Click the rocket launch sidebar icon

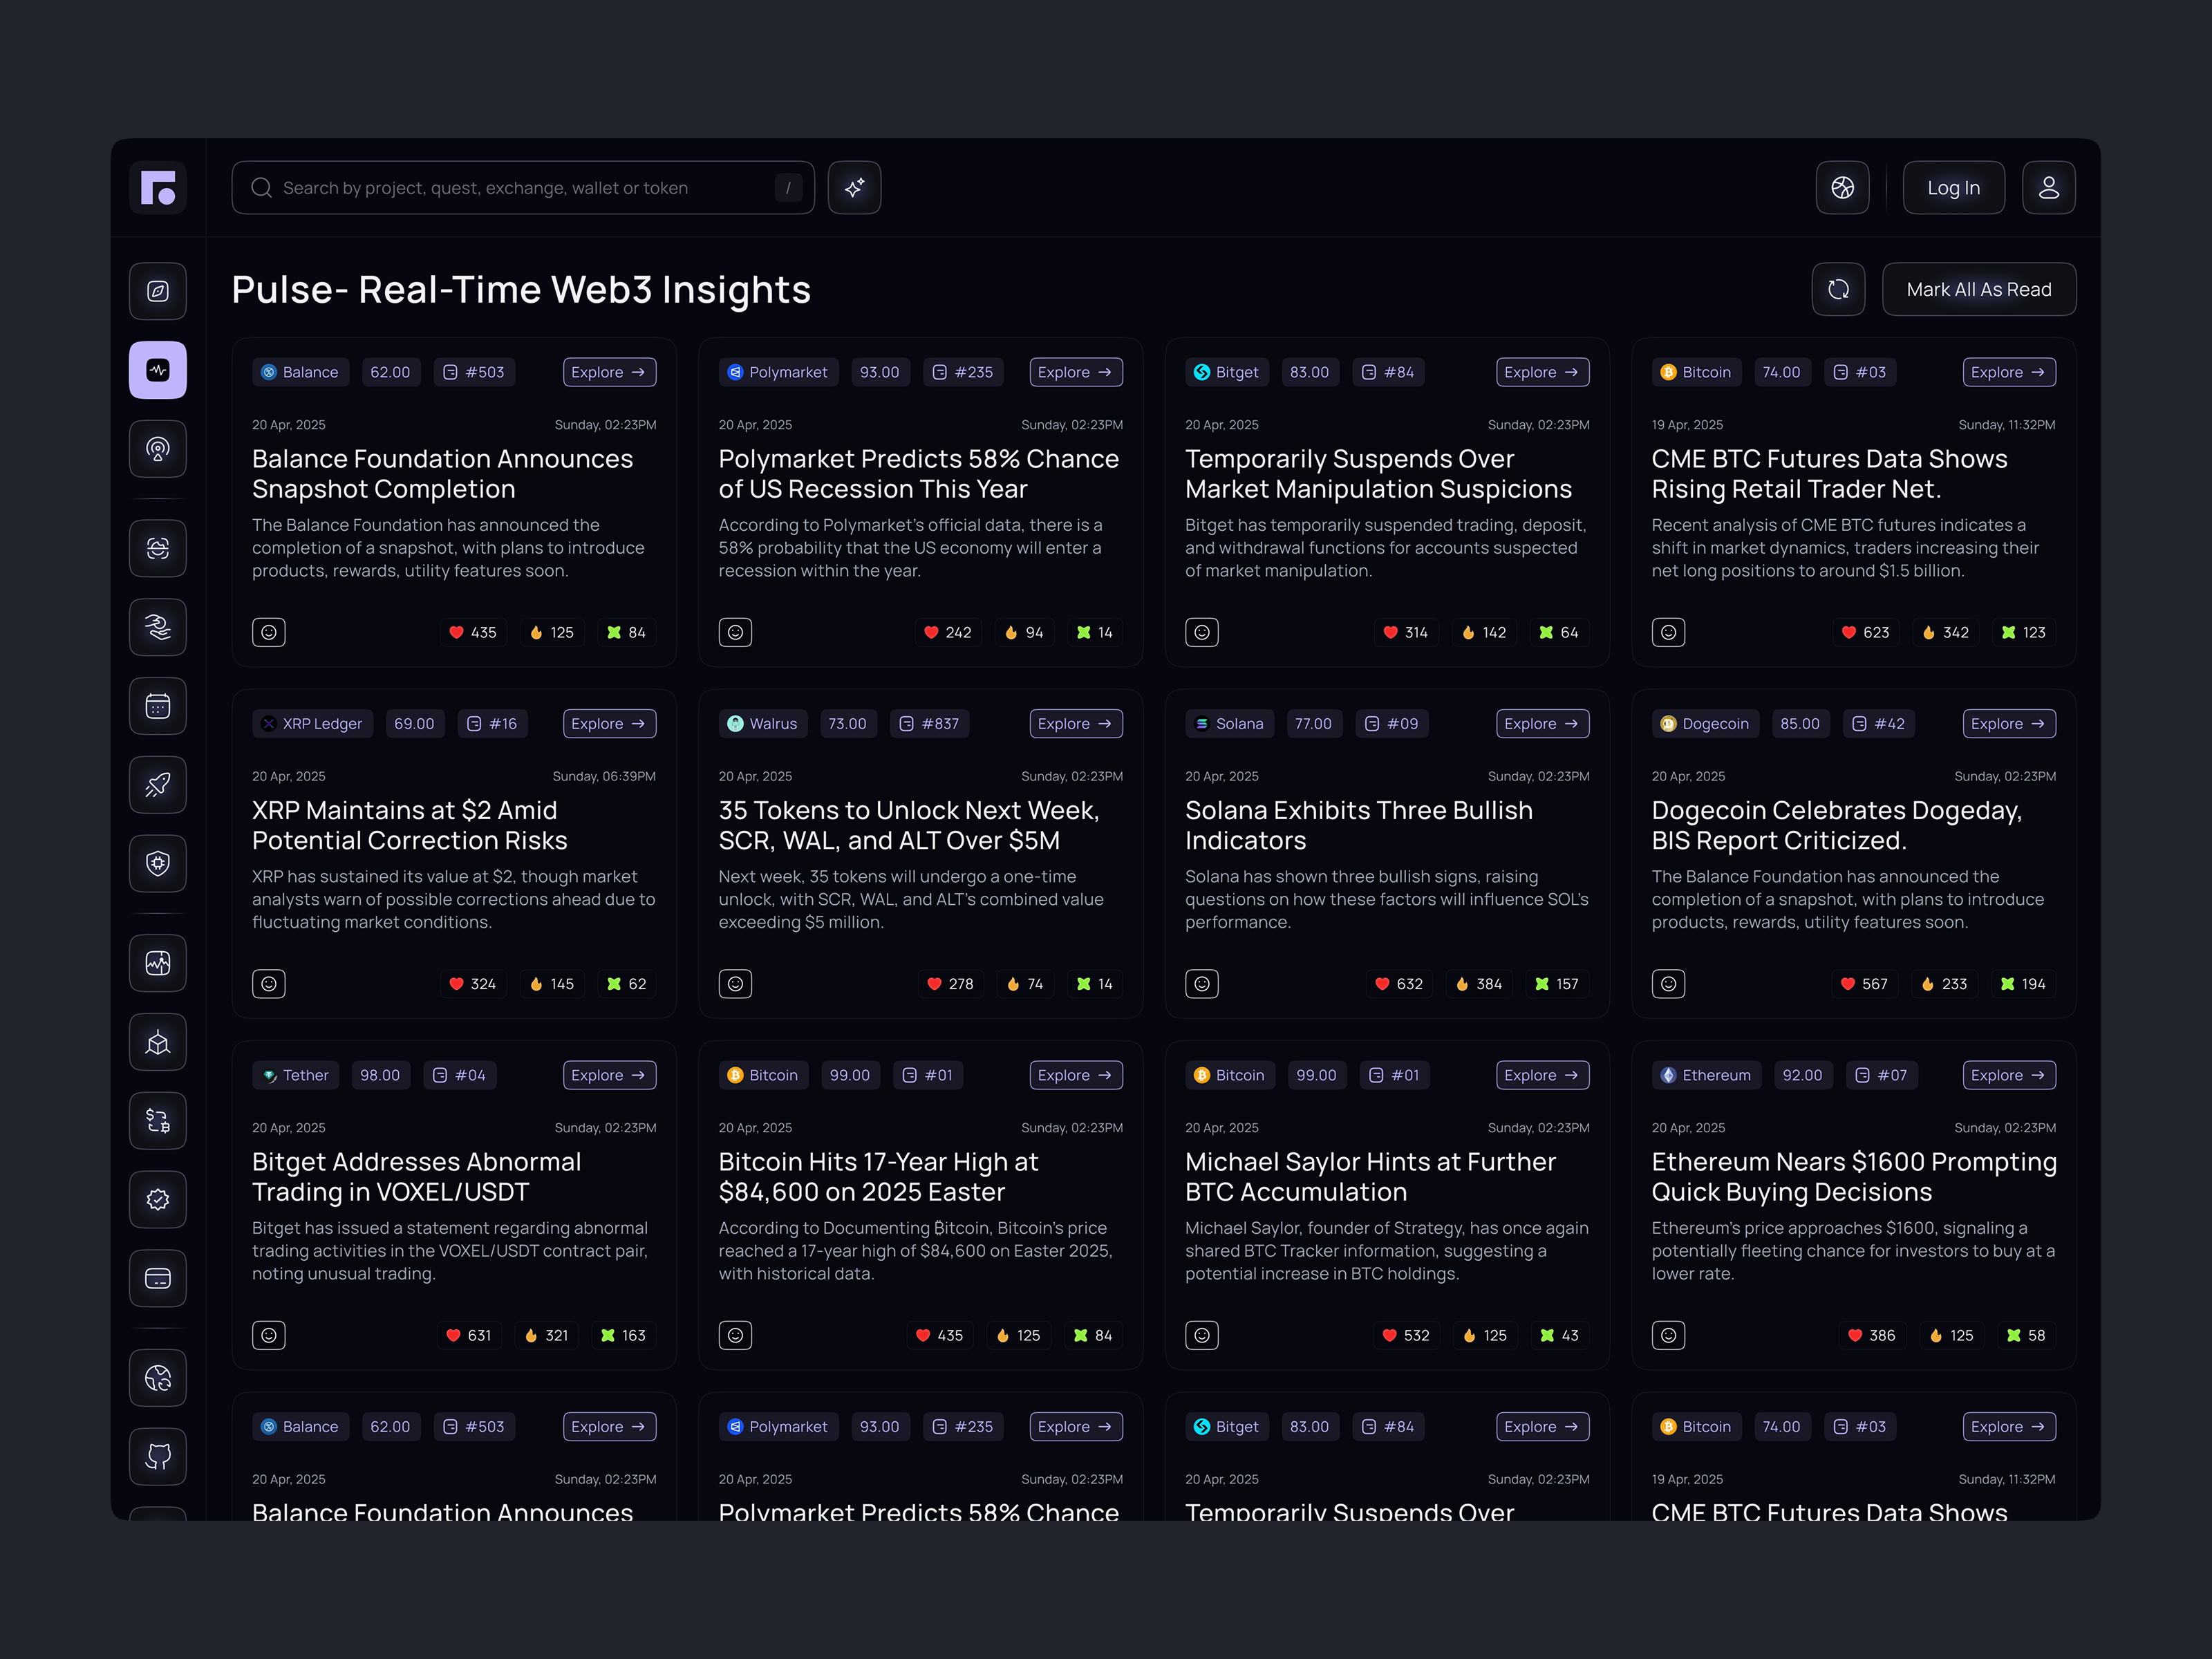click(158, 785)
